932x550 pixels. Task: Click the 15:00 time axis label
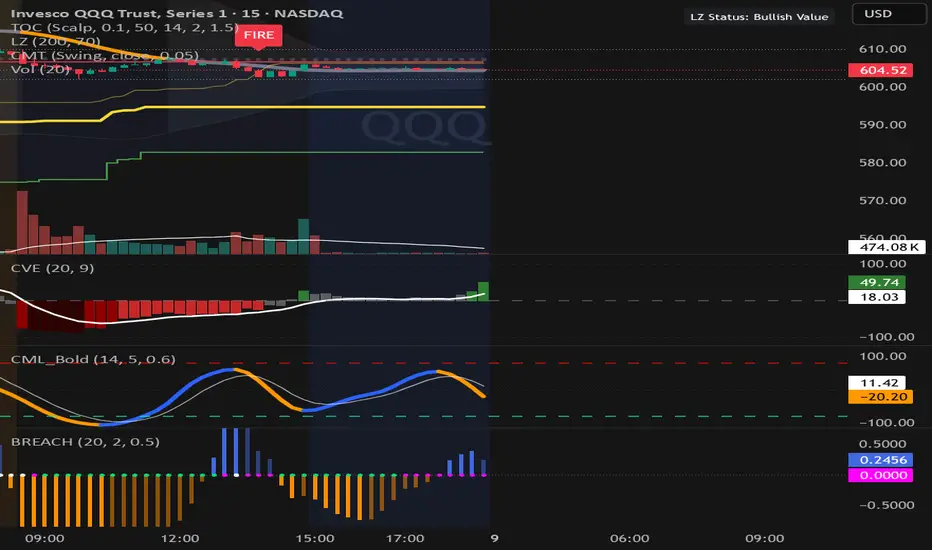[x=315, y=538]
